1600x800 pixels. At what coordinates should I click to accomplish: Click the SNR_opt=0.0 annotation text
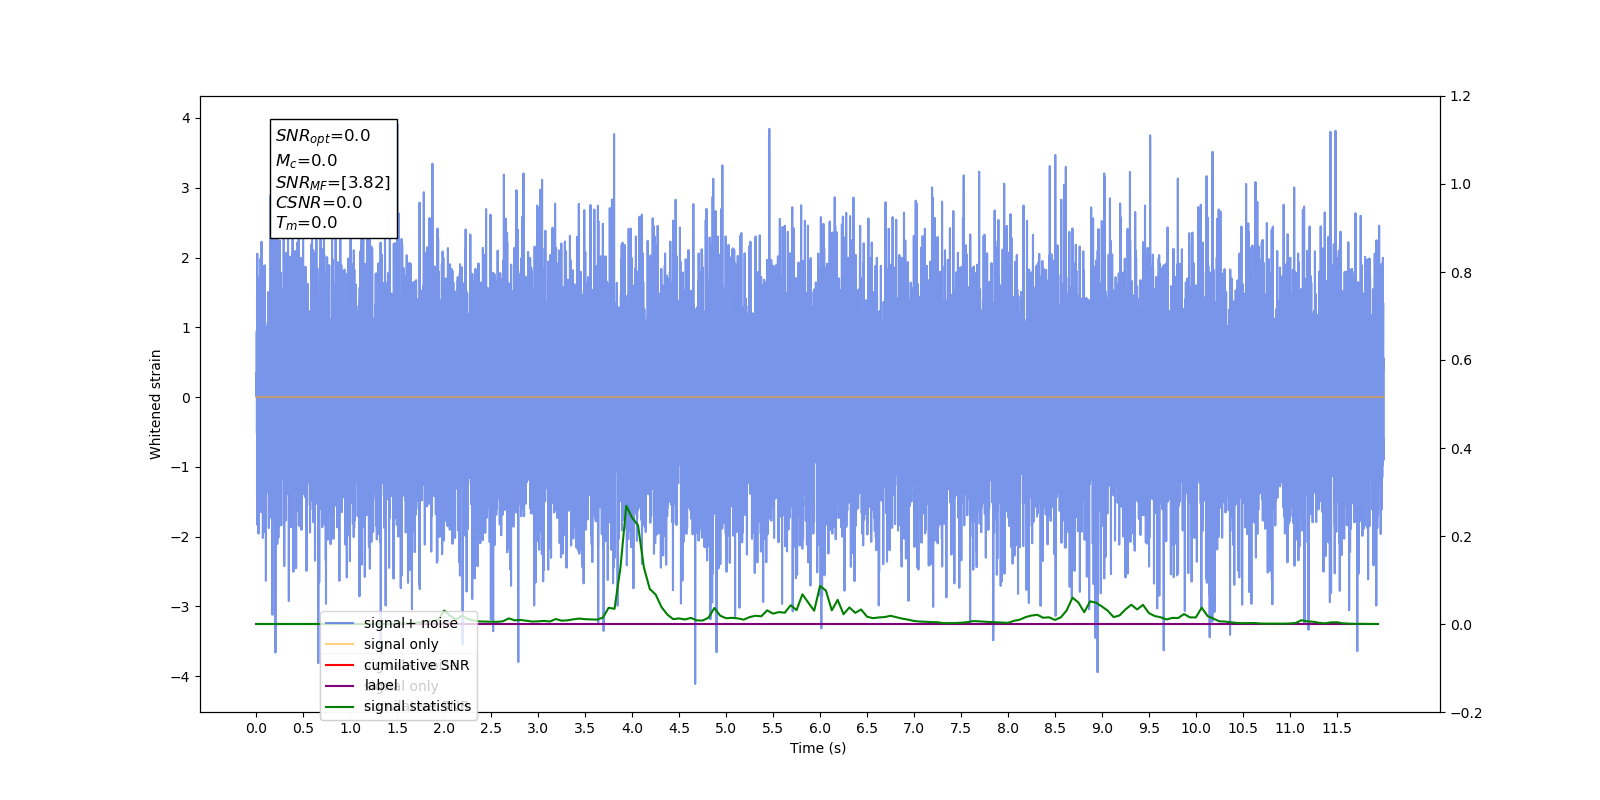[323, 136]
